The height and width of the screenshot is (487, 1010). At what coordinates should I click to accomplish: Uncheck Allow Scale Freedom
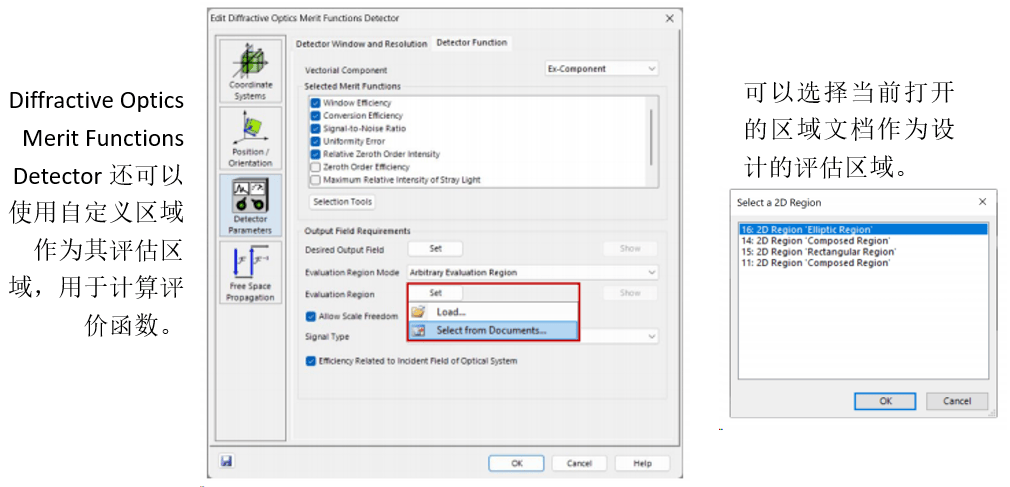coord(311,316)
